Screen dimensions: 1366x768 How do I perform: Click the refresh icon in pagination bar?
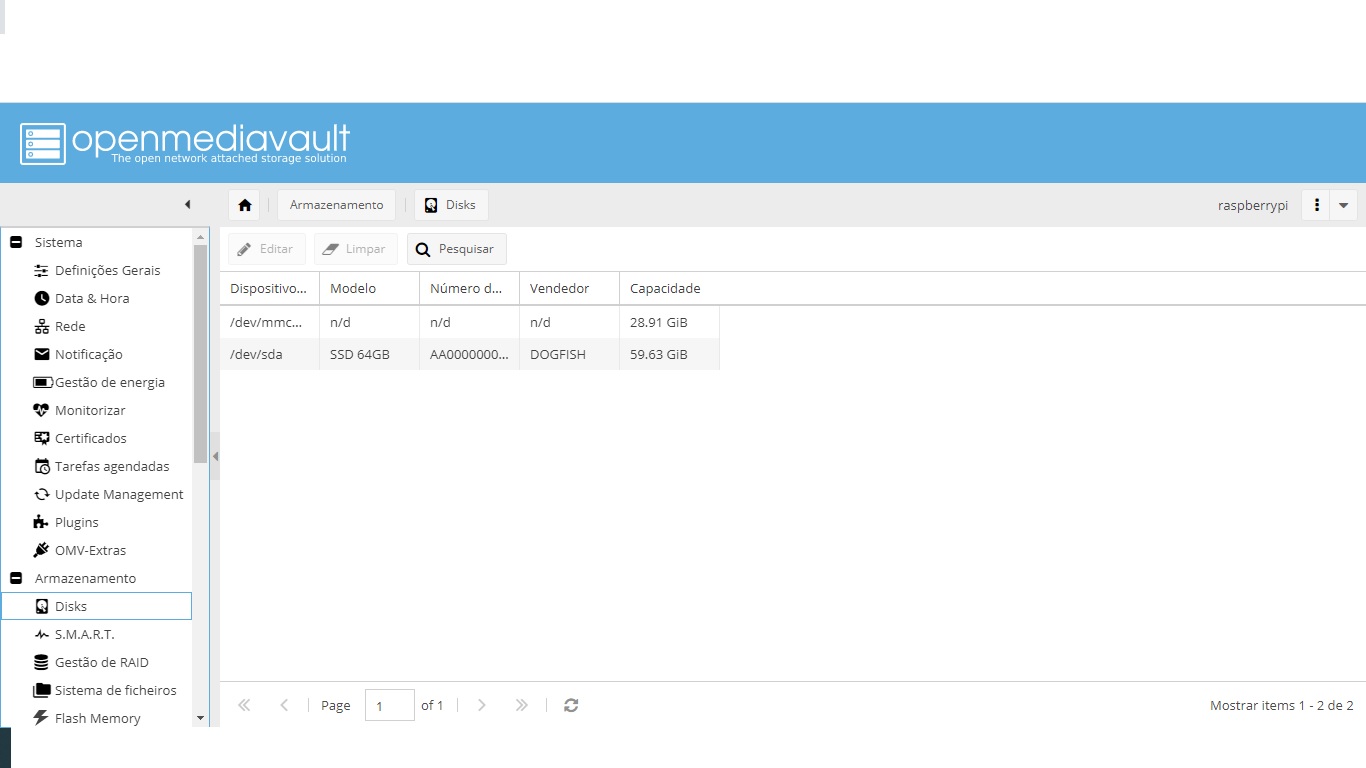pyautogui.click(x=571, y=705)
